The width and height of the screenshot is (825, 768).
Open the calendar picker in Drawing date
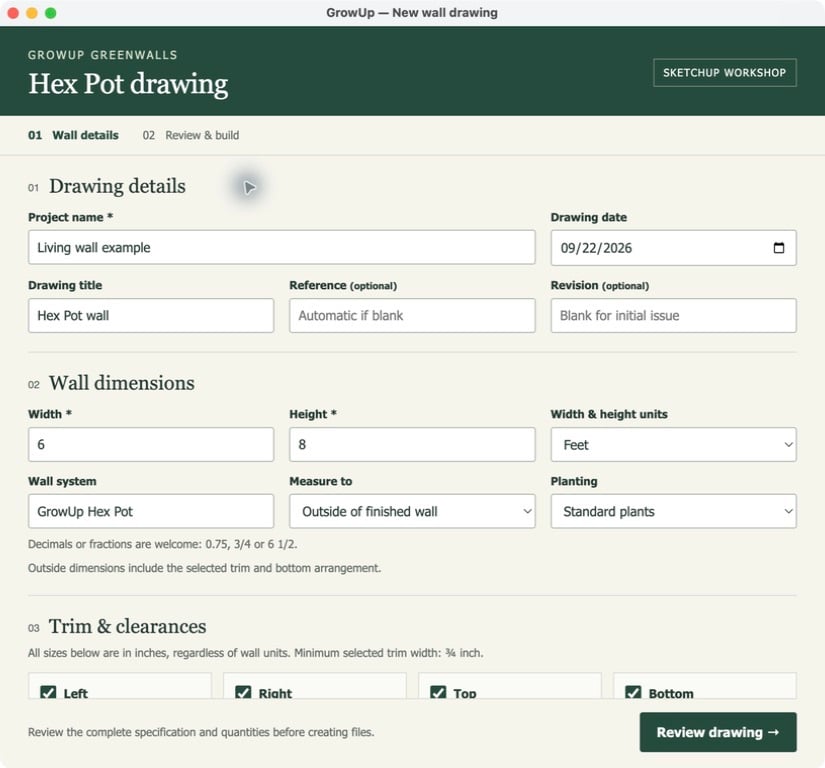[x=779, y=248]
